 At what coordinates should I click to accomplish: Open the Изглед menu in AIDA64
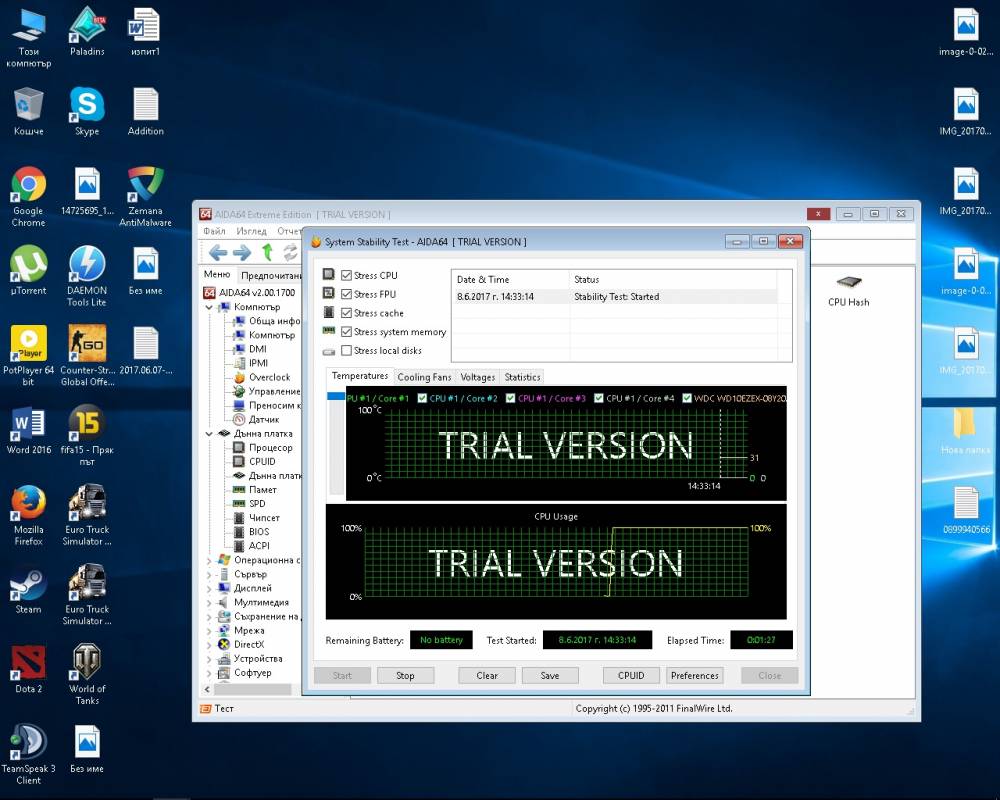(x=251, y=231)
